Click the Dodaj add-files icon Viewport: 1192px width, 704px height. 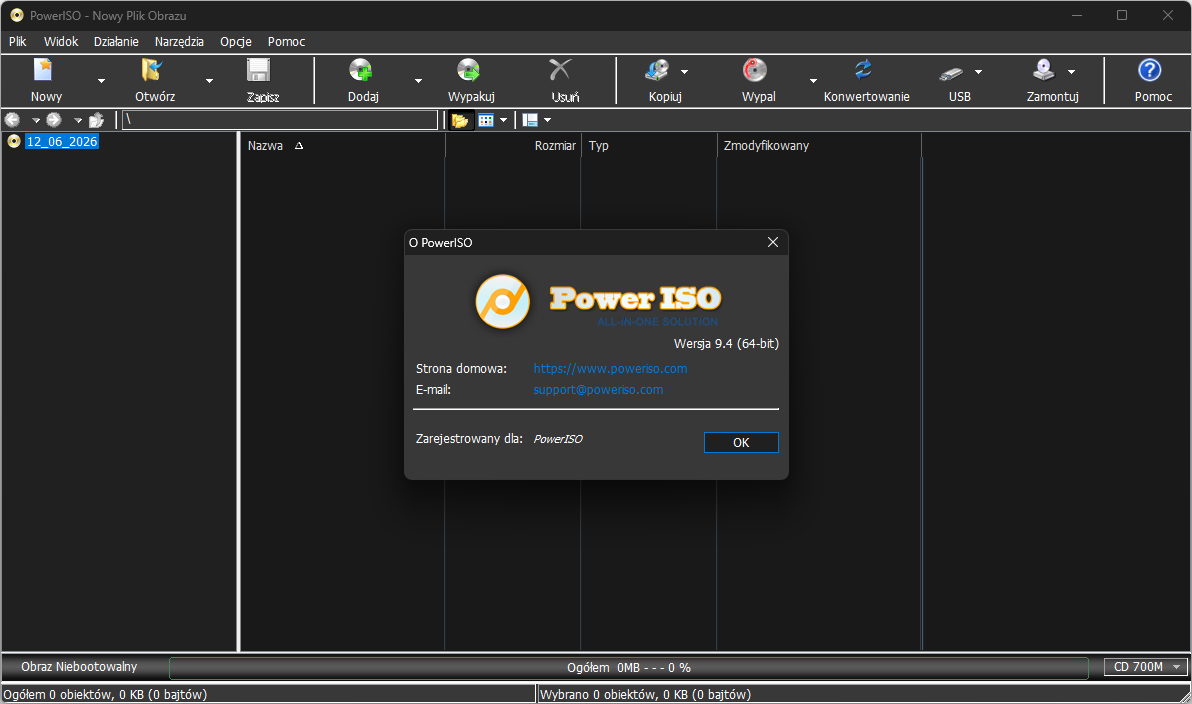(x=361, y=70)
